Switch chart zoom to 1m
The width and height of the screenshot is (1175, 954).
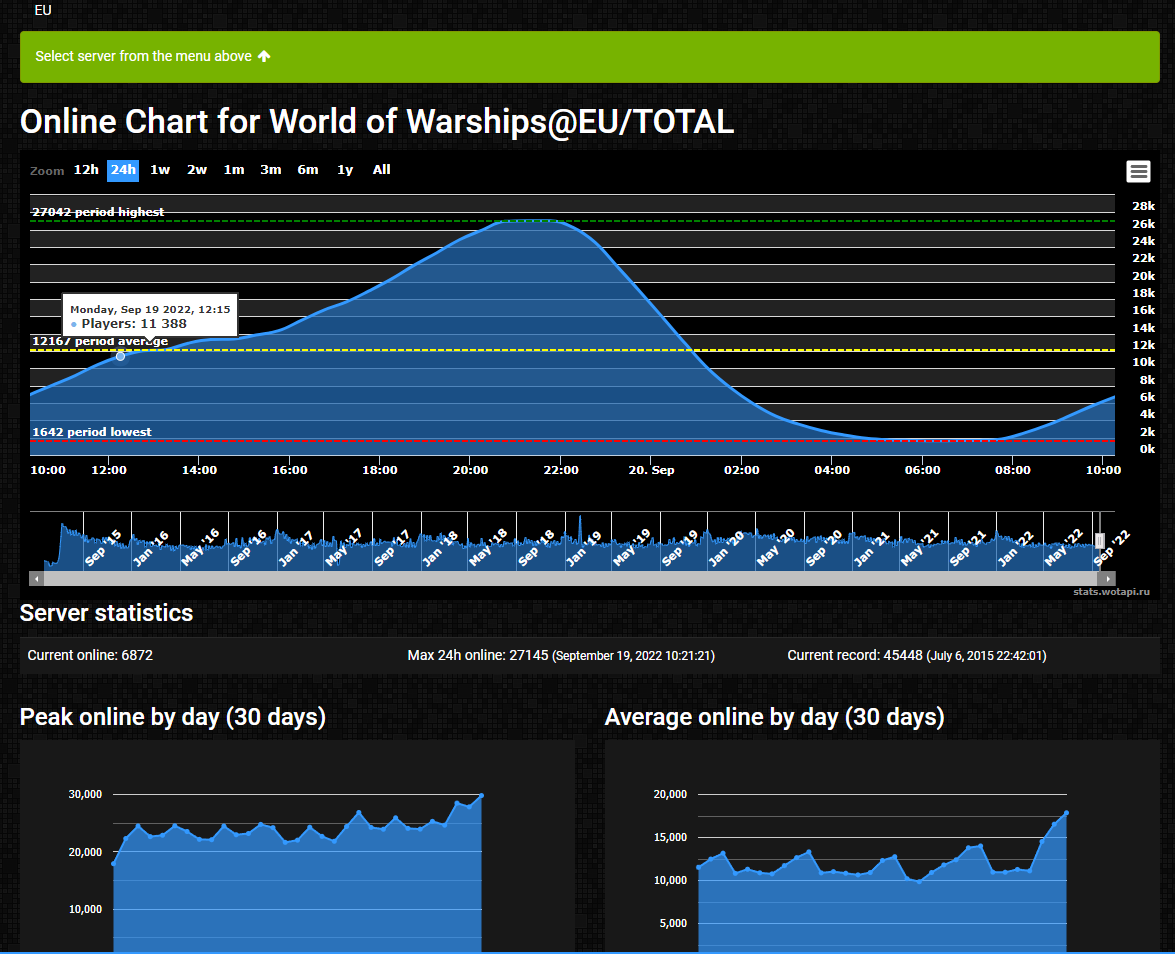point(234,170)
